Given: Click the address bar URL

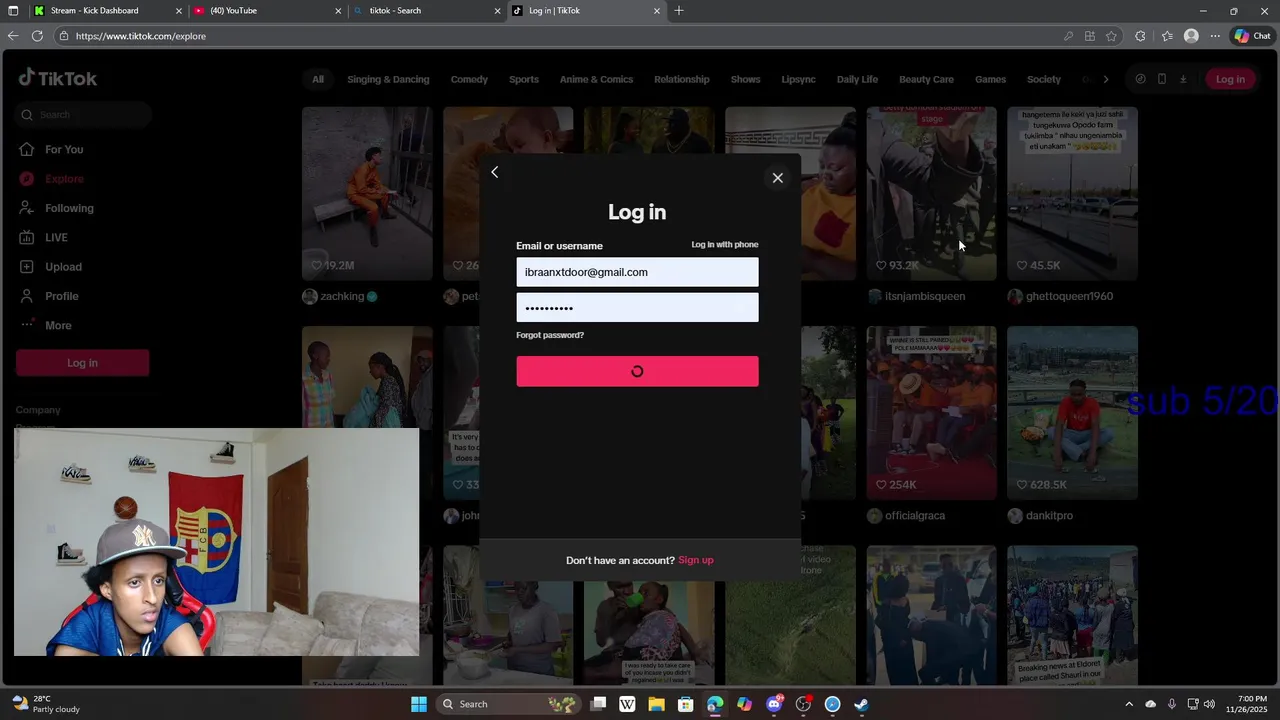Looking at the screenshot, I should click(x=141, y=36).
